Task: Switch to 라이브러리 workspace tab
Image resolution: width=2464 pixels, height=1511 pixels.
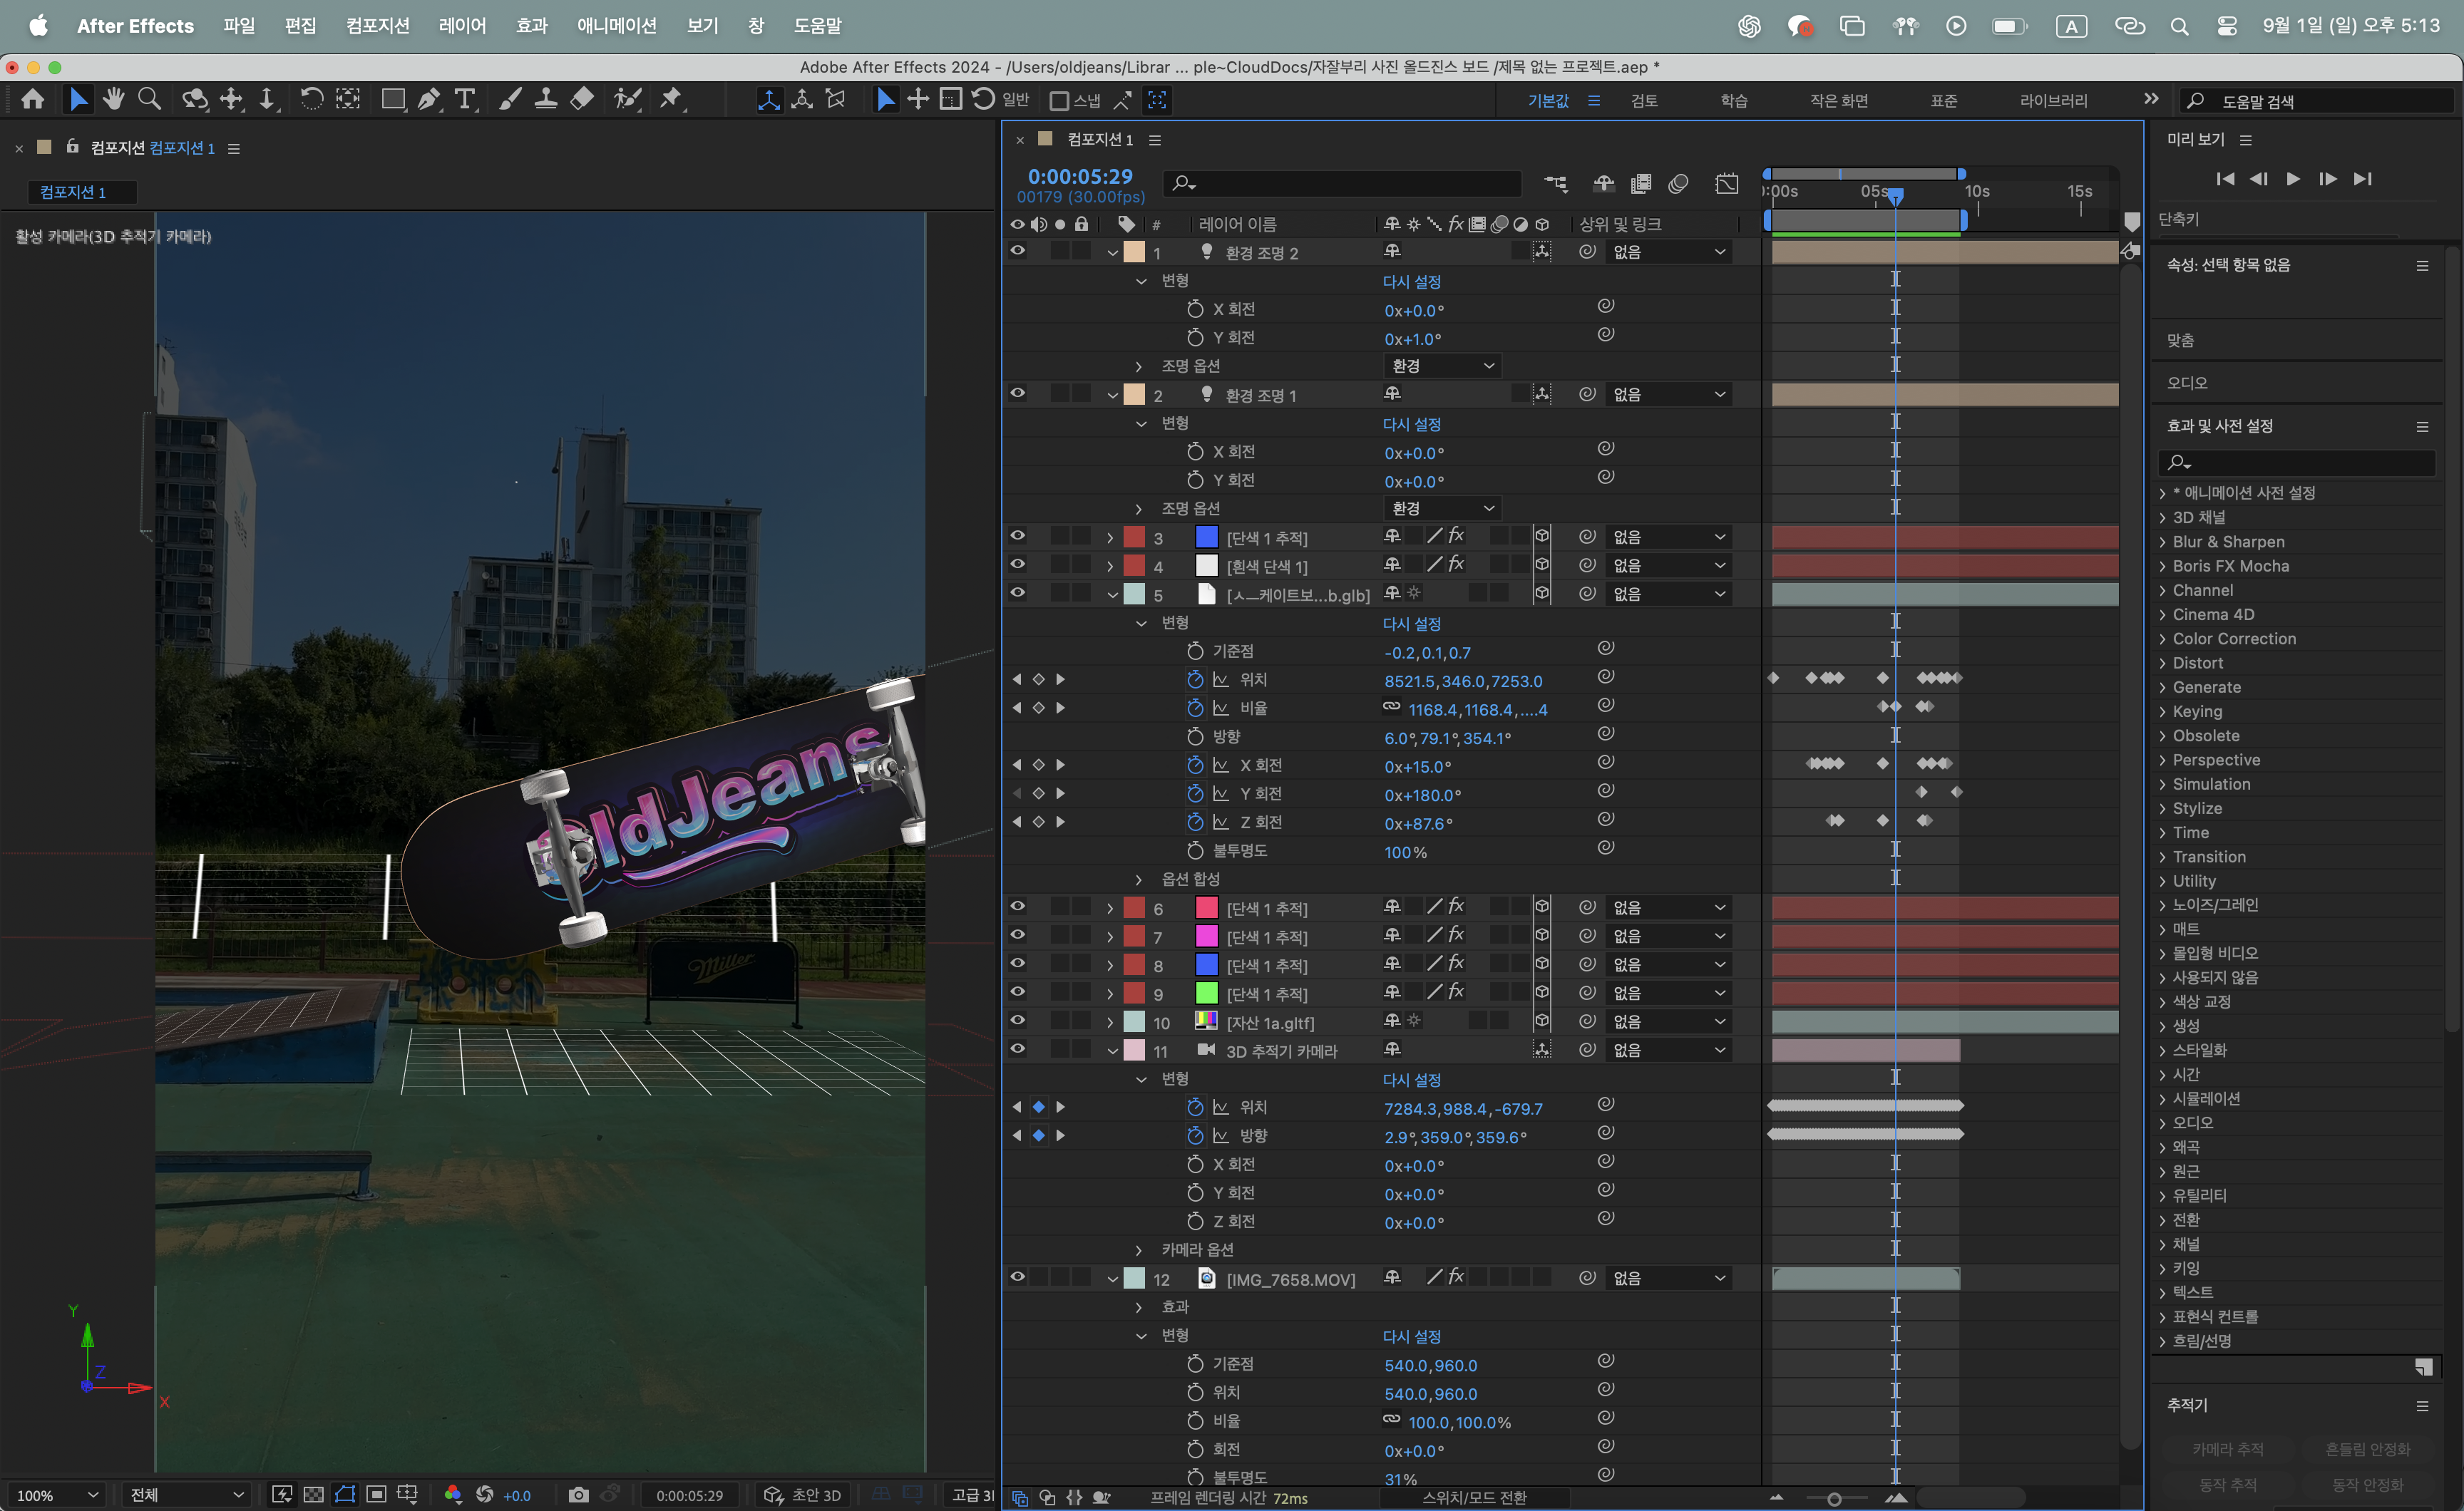Action: click(x=2053, y=101)
